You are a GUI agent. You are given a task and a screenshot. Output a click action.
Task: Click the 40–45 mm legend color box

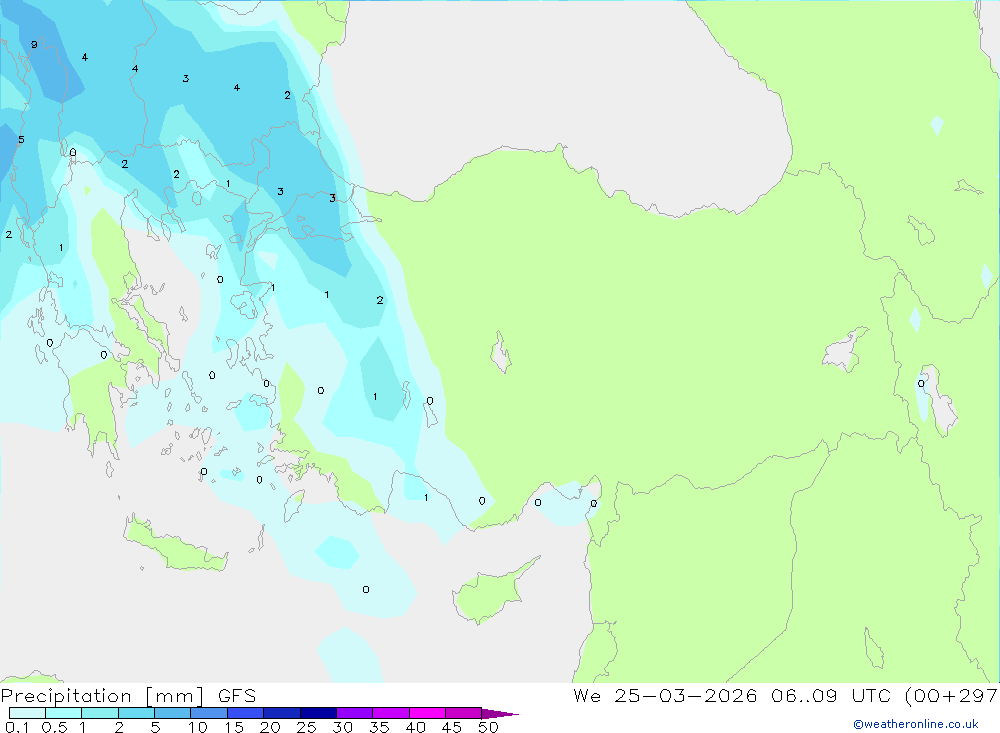[x=427, y=713]
